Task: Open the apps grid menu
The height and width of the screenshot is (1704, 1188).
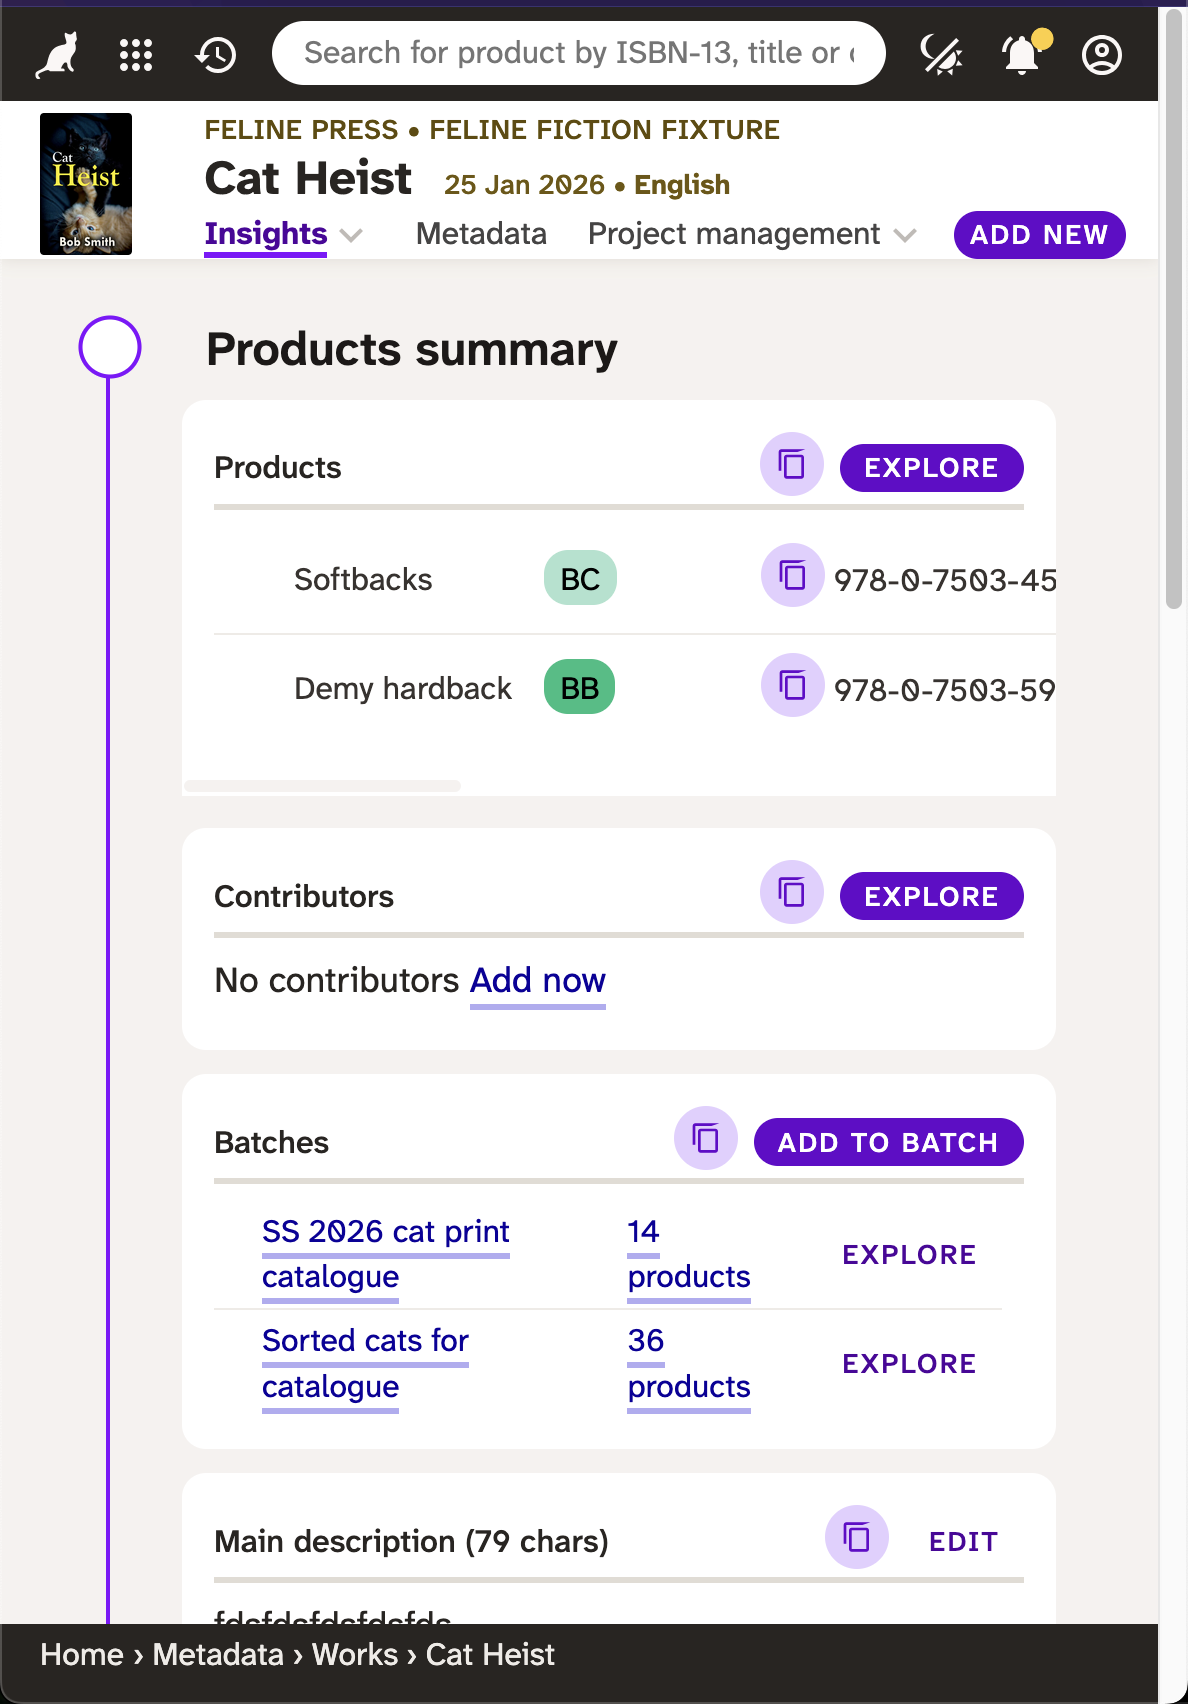Action: tap(136, 54)
